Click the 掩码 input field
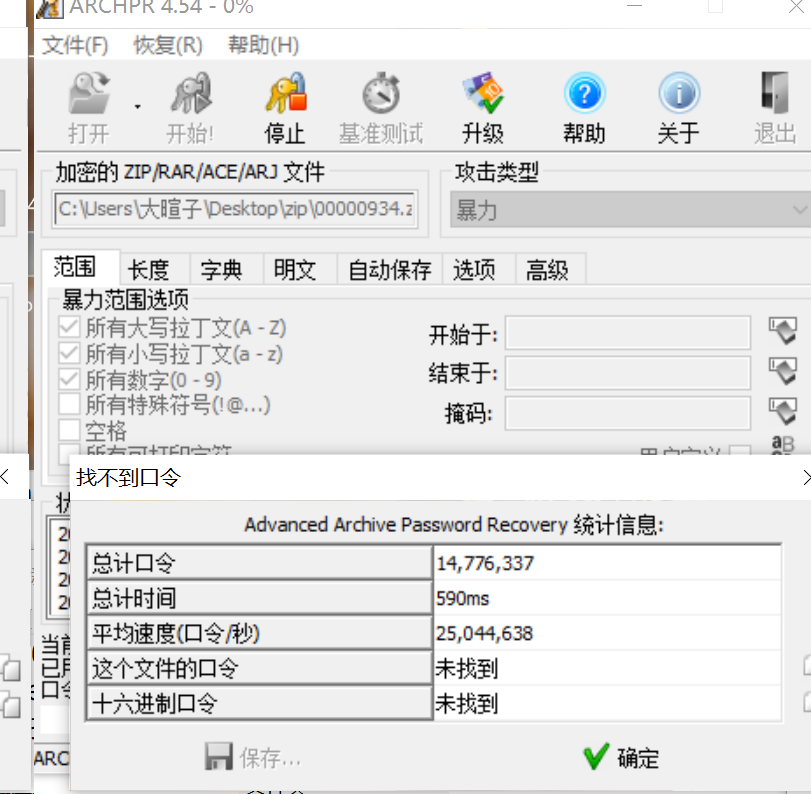Image resolution: width=811 pixels, height=794 pixels. (x=628, y=413)
